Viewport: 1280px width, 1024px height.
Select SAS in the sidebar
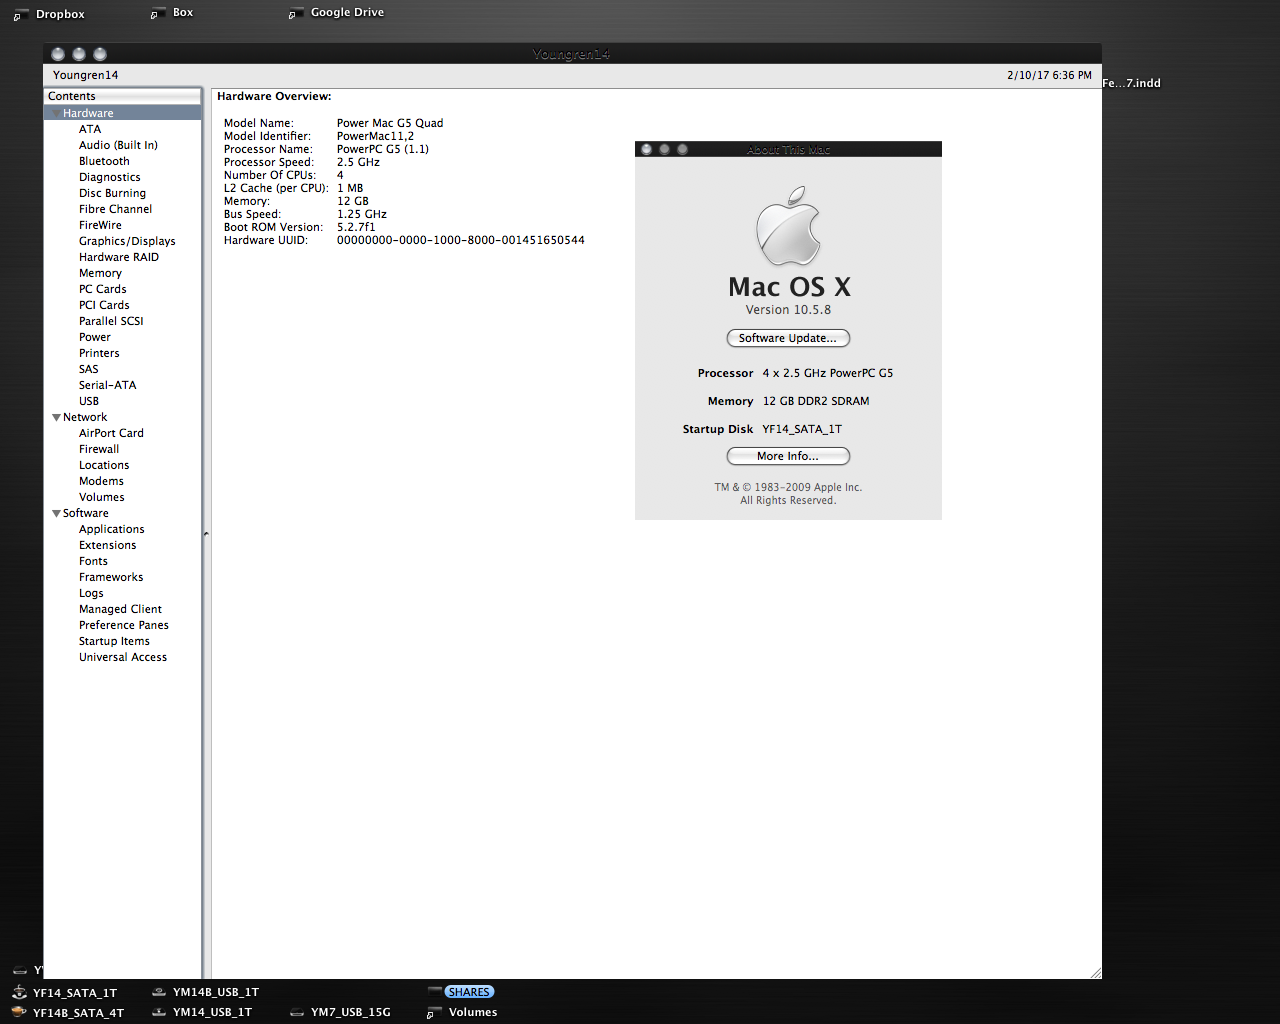89,369
